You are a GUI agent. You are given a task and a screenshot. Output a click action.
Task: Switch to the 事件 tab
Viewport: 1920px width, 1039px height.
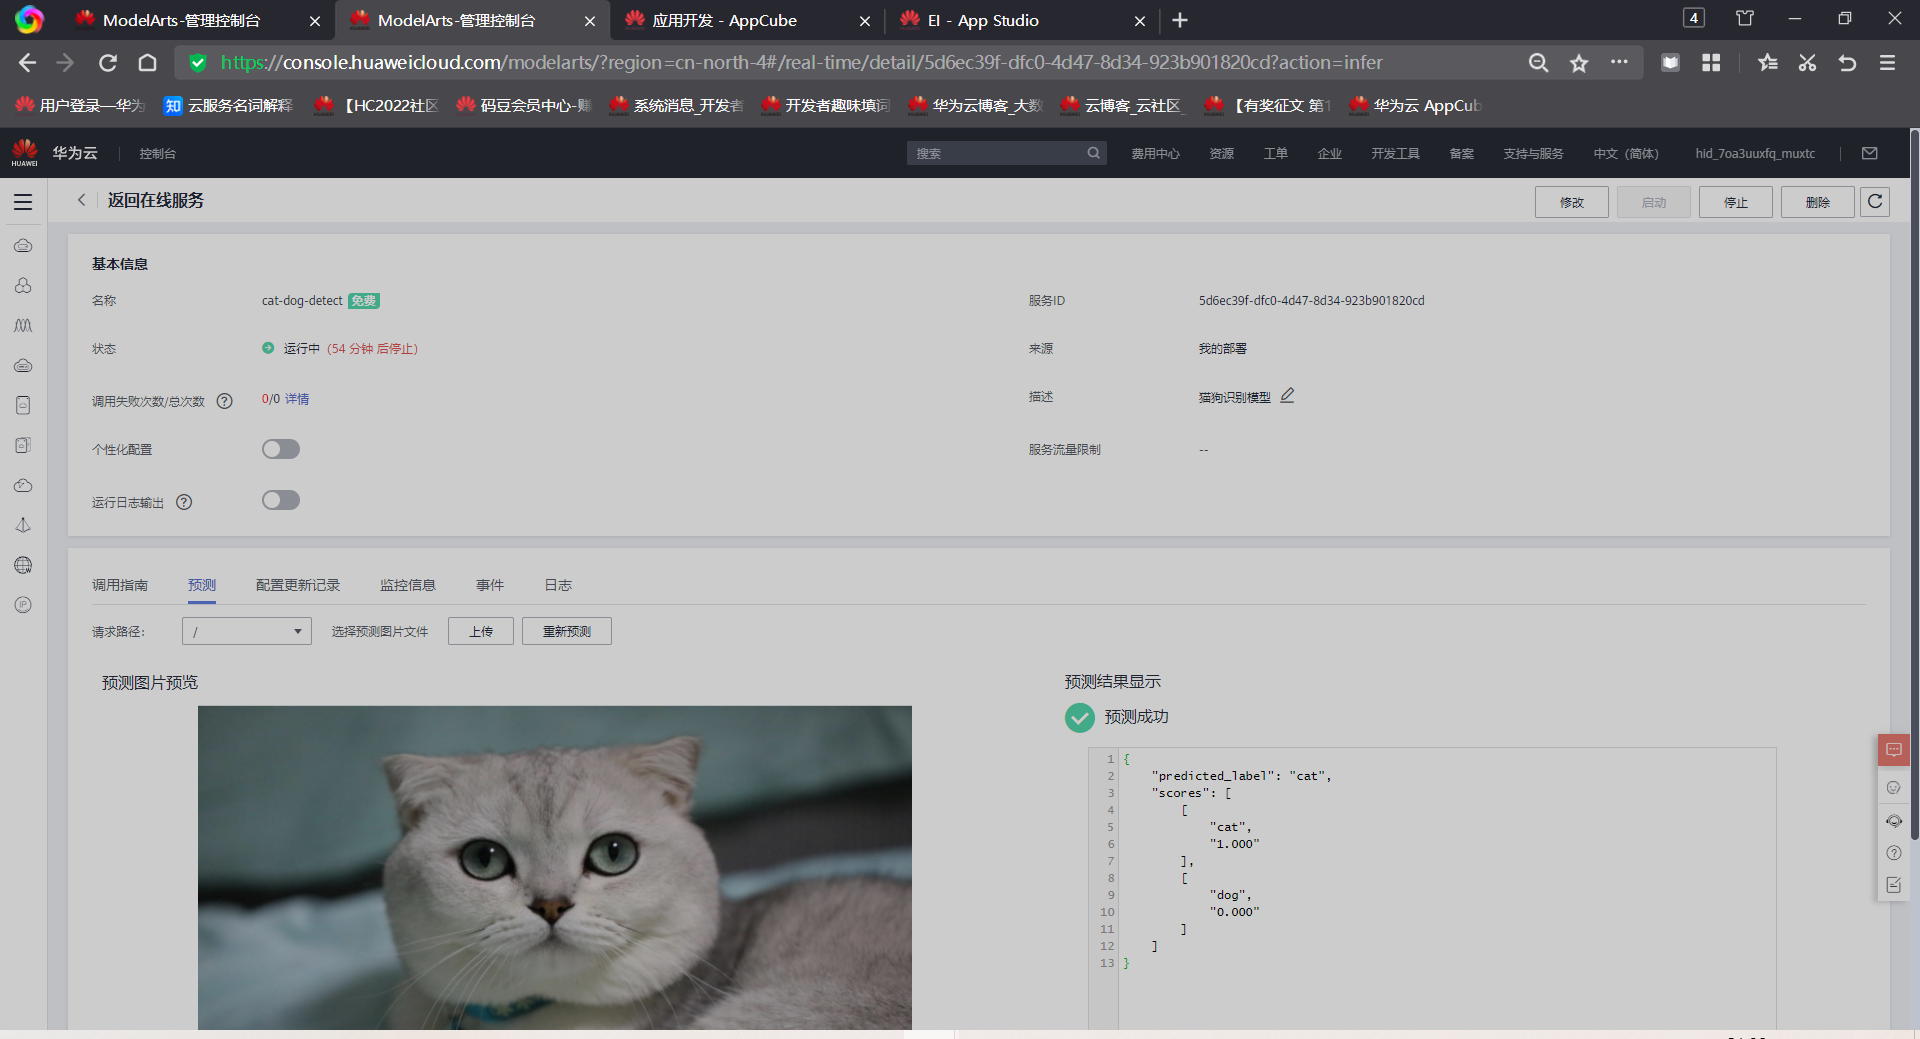(490, 585)
